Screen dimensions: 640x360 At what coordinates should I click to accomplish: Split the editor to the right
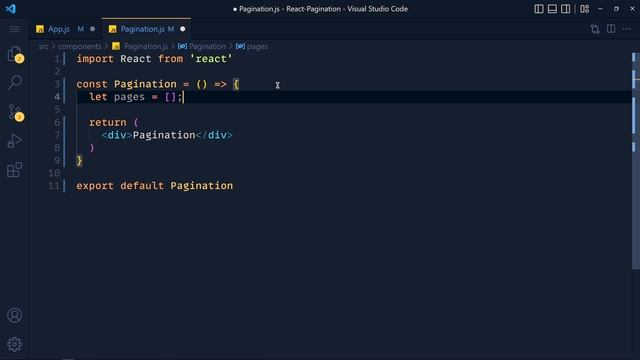coord(611,29)
